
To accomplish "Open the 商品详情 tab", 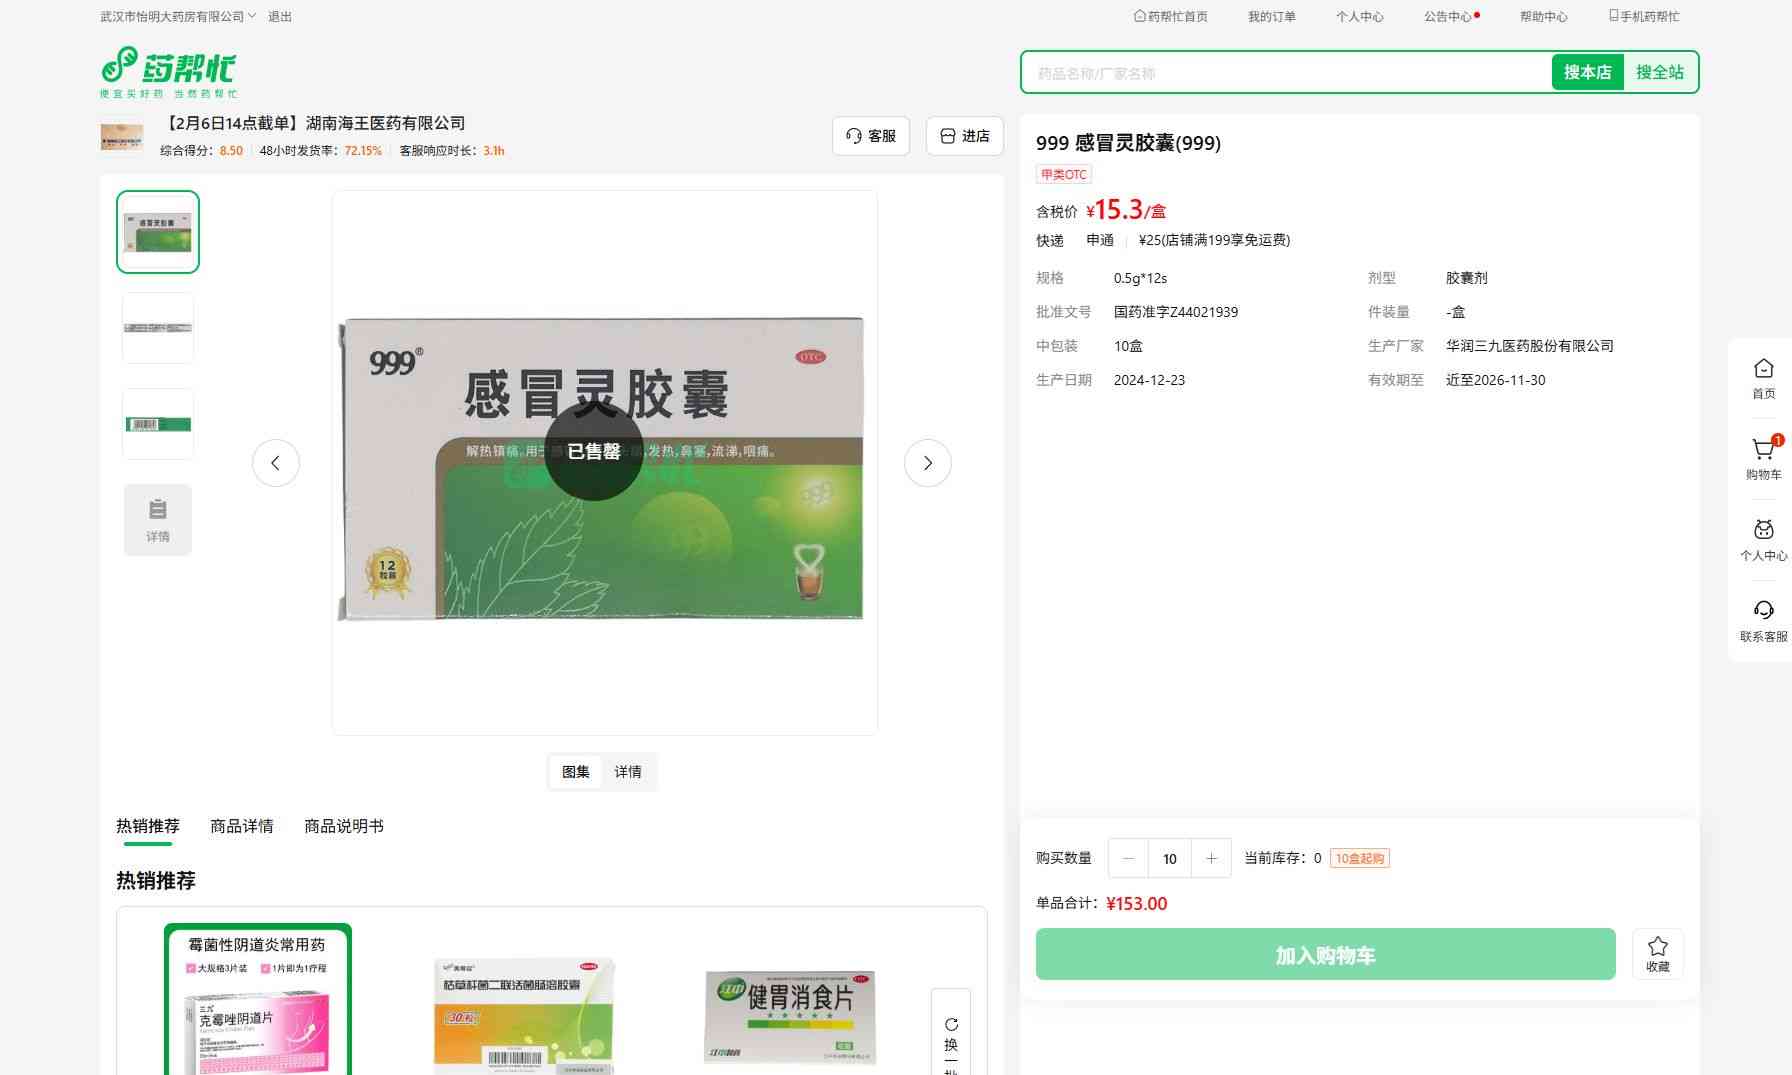I will (x=241, y=826).
